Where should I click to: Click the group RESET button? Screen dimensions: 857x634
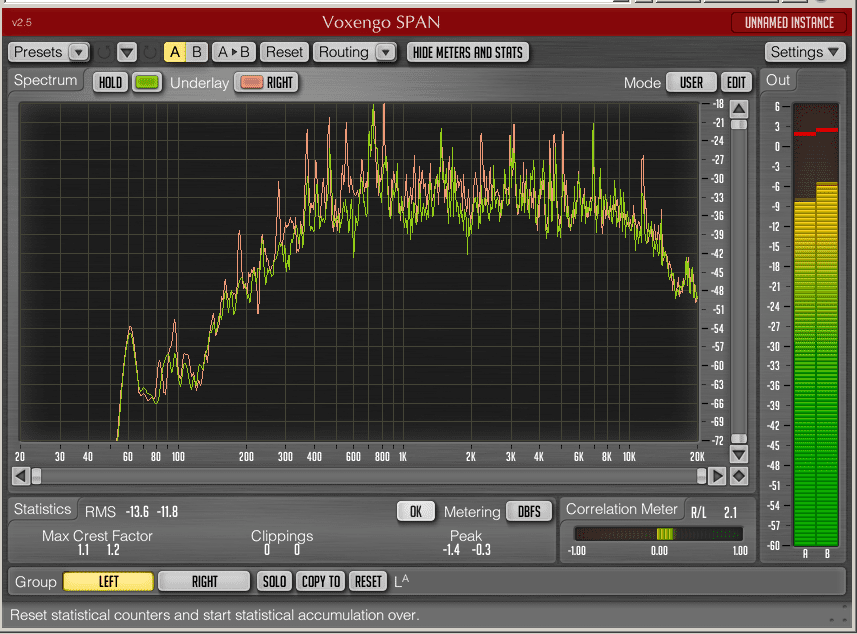(x=368, y=582)
